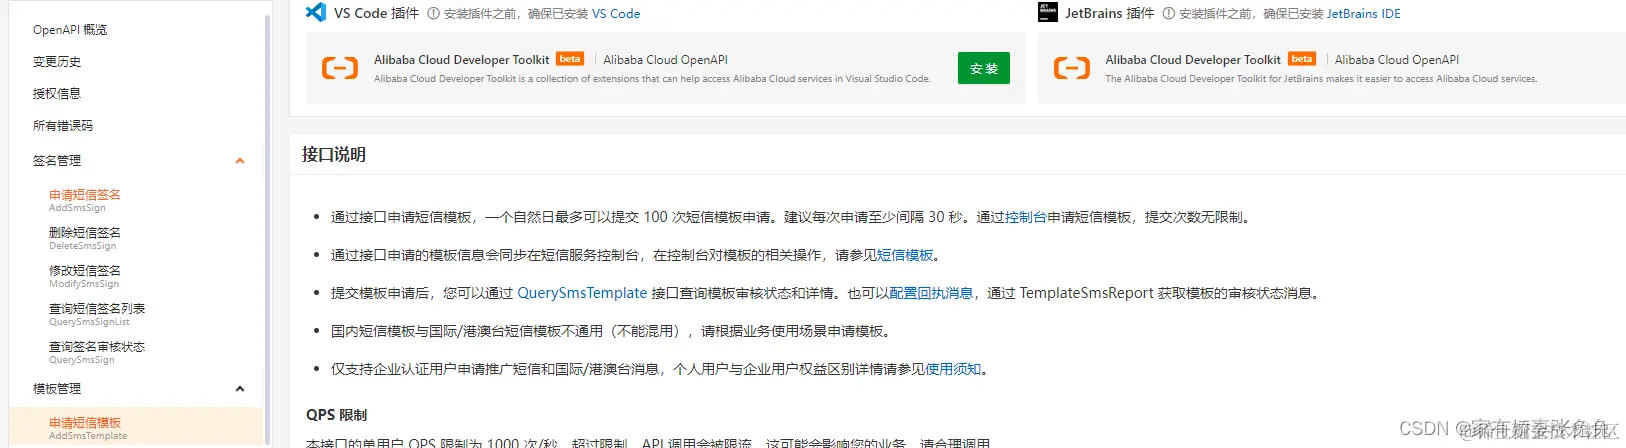The height and width of the screenshot is (448, 1626).
Task: Click the JetBrains logo icon
Action: click(1048, 12)
